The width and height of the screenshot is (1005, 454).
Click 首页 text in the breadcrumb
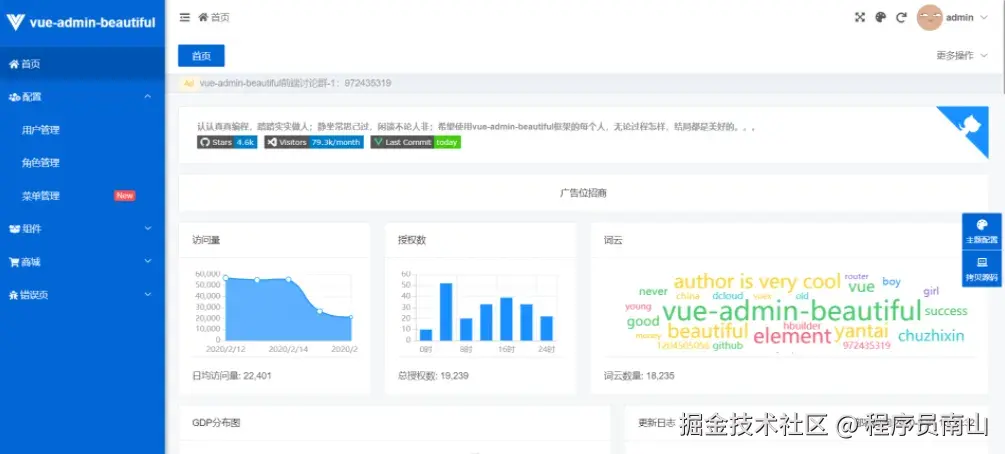pyautogui.click(x=220, y=17)
